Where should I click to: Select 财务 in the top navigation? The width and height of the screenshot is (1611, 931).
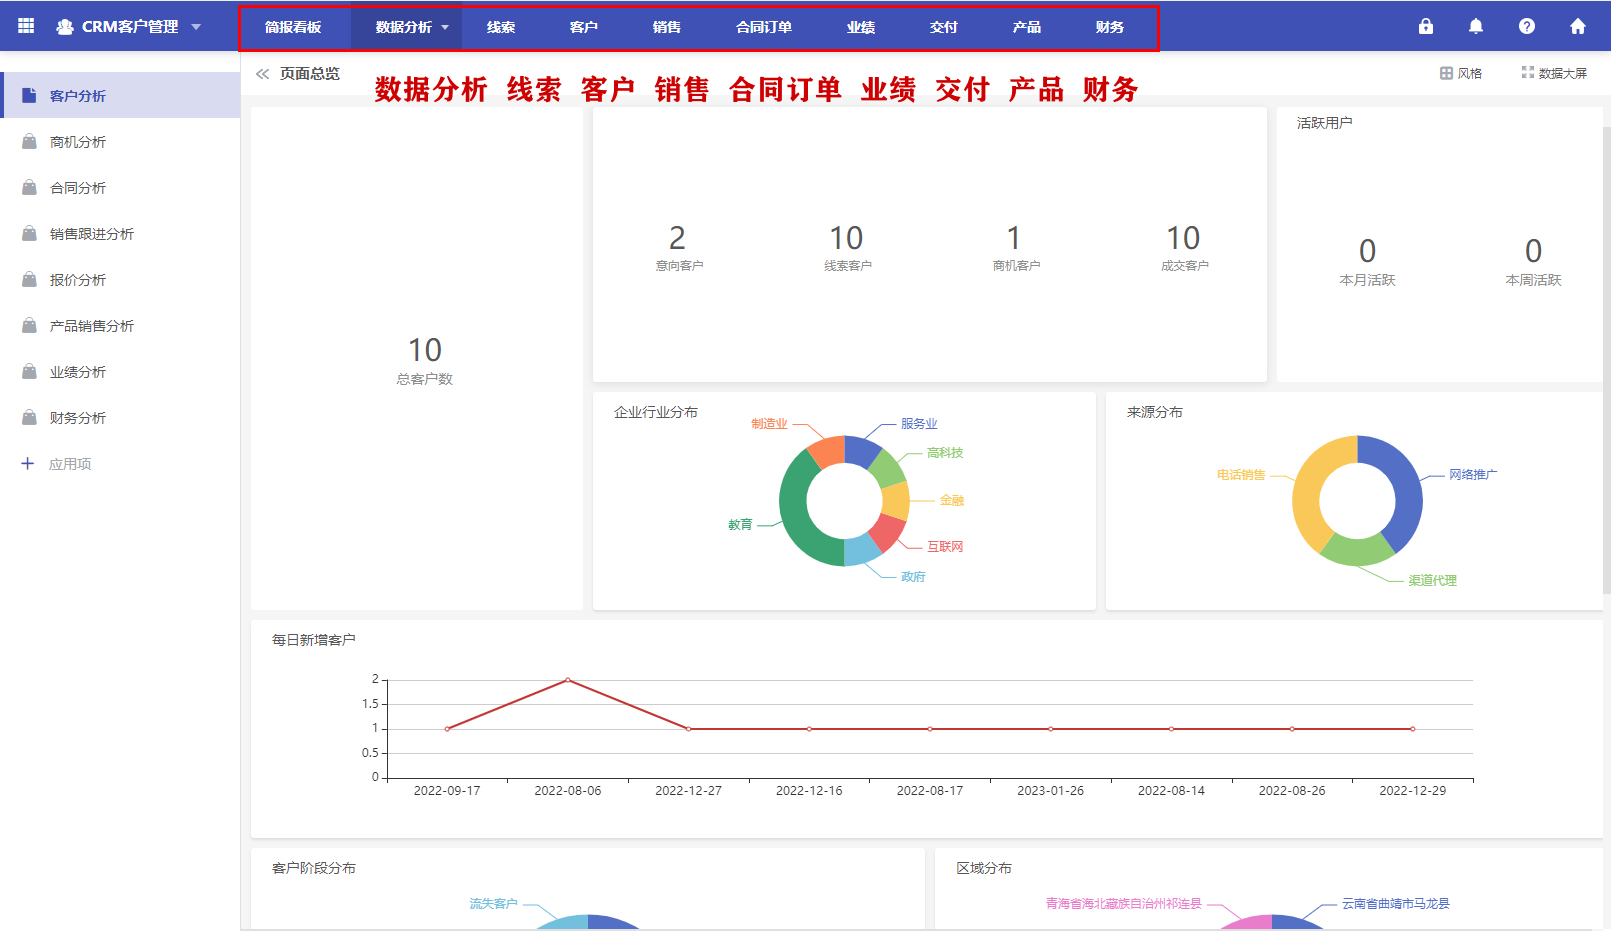[1108, 28]
